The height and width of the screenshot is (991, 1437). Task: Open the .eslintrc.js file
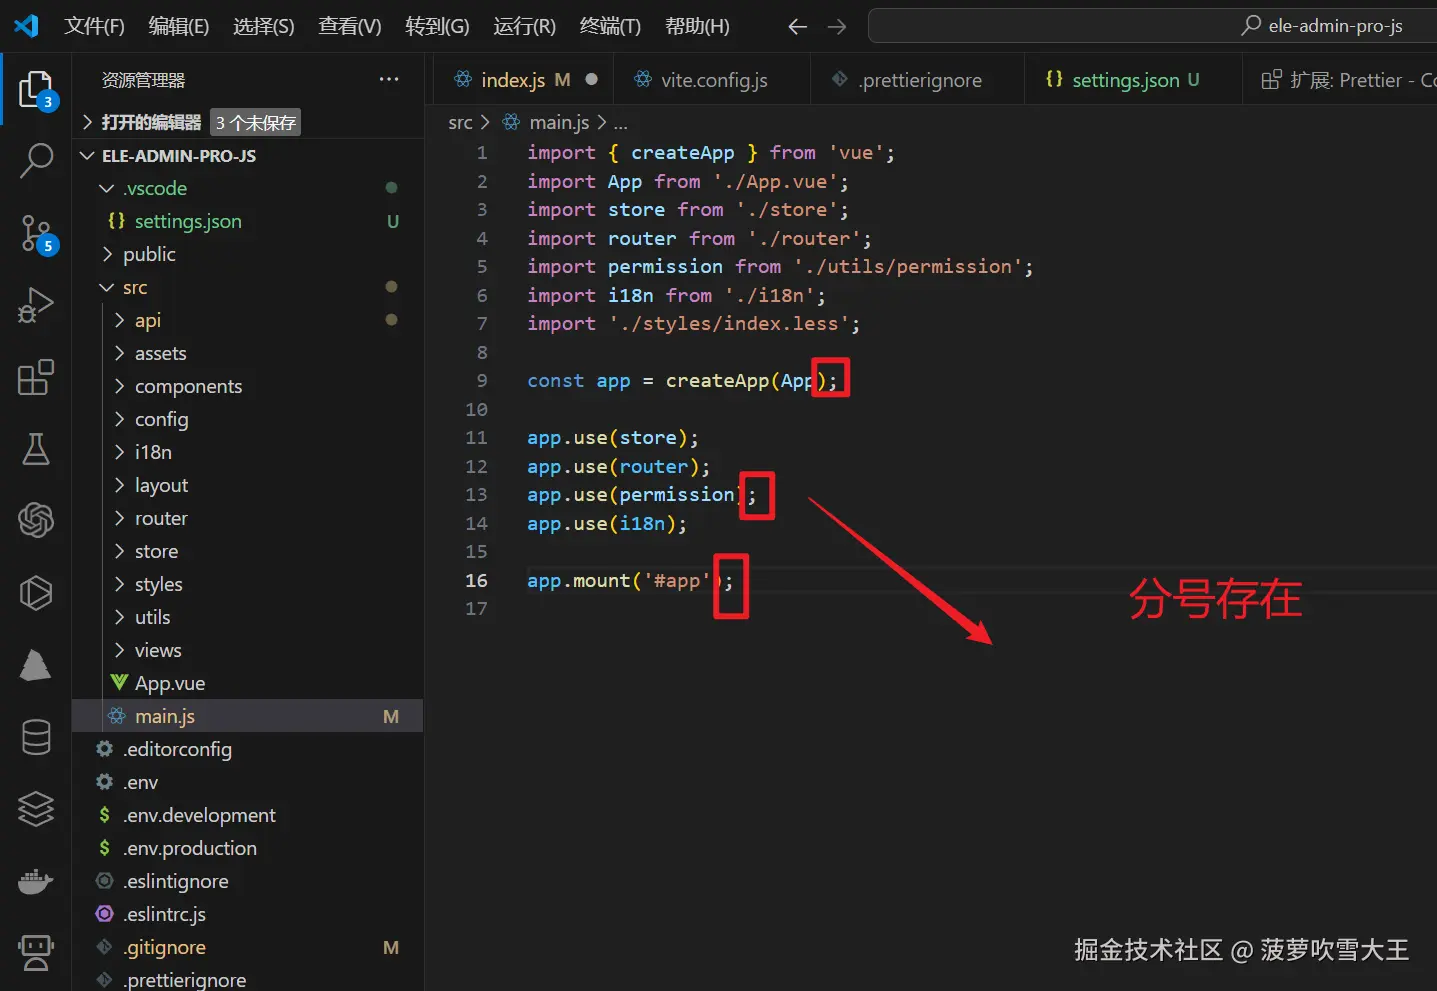point(248,914)
